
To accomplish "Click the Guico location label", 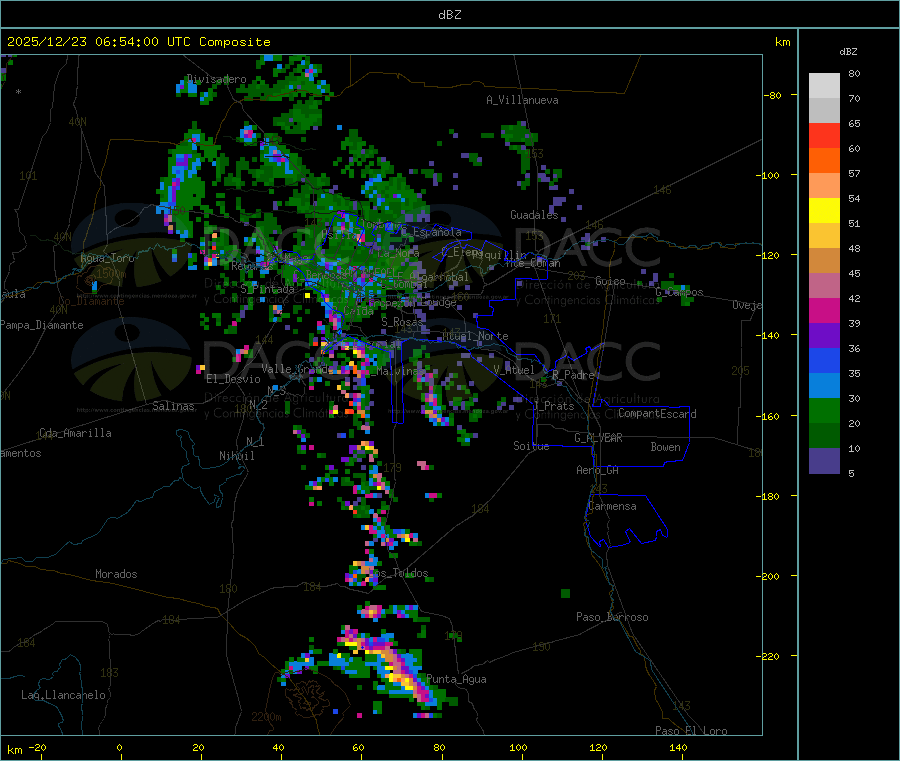I will 610,281.
